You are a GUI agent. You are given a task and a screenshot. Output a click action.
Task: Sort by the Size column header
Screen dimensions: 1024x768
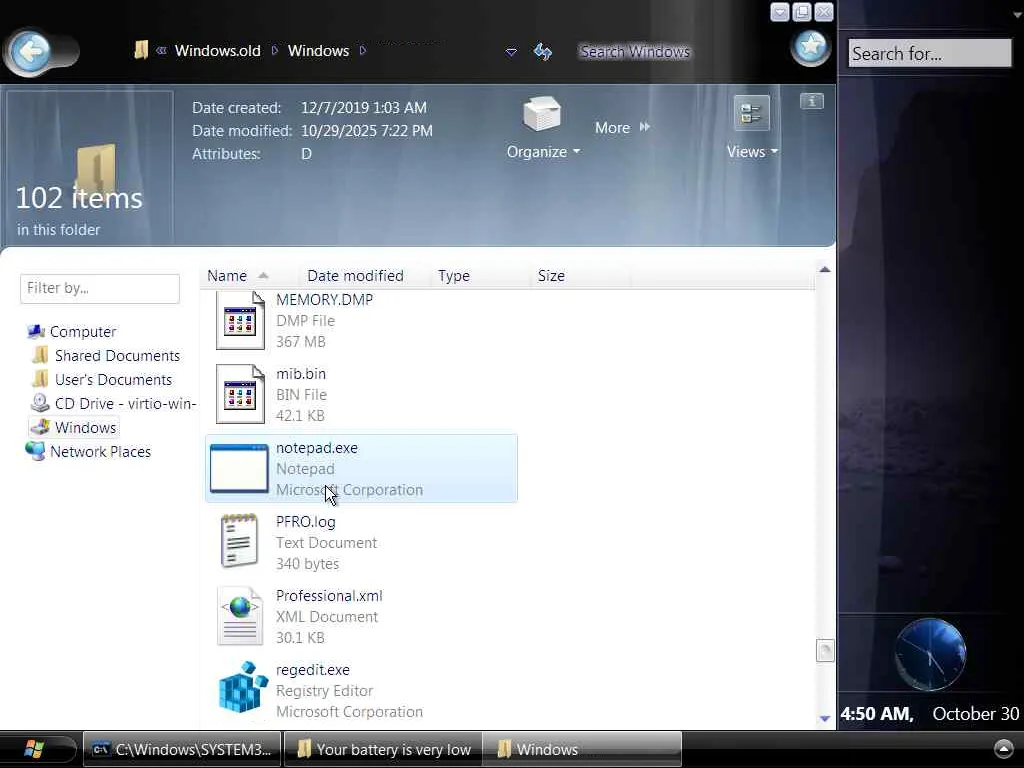[551, 276]
